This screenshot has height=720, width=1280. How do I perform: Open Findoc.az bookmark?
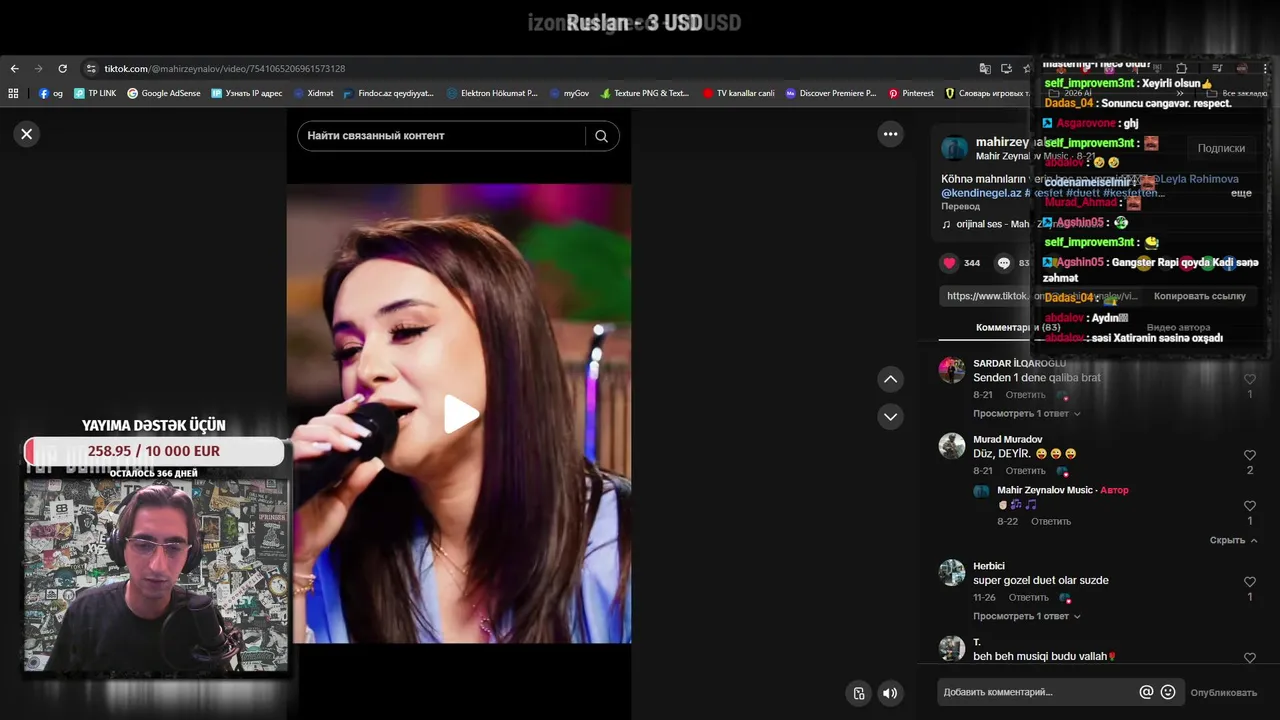click(389, 93)
